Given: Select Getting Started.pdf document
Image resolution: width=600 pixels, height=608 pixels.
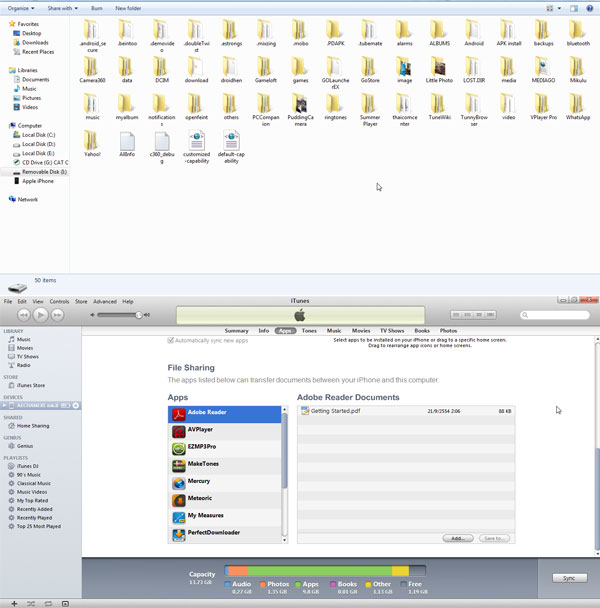Looking at the screenshot, I should pyautogui.click(x=406, y=411).
